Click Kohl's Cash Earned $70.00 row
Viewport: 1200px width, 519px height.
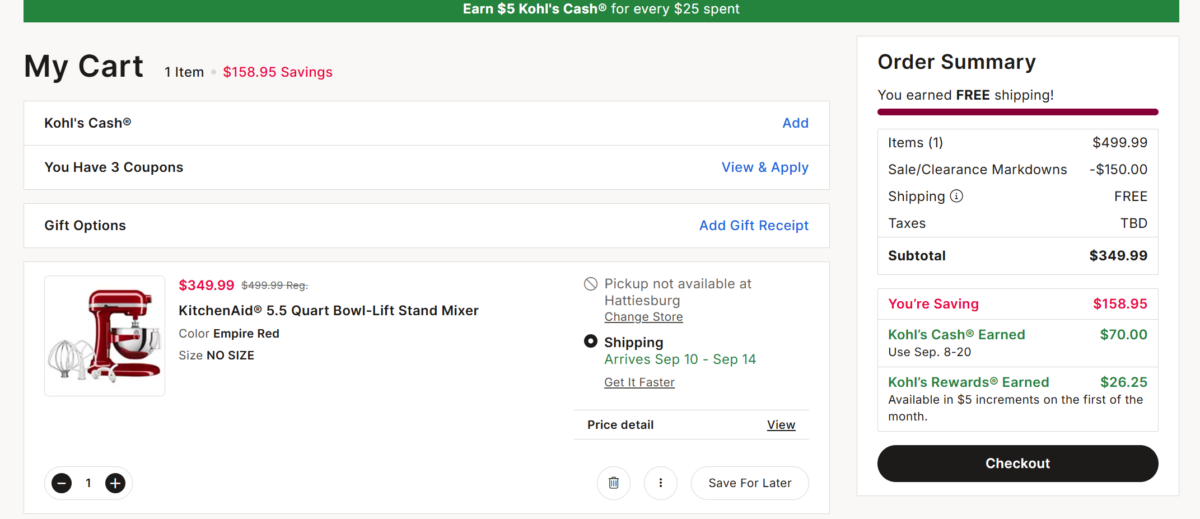coord(1018,343)
